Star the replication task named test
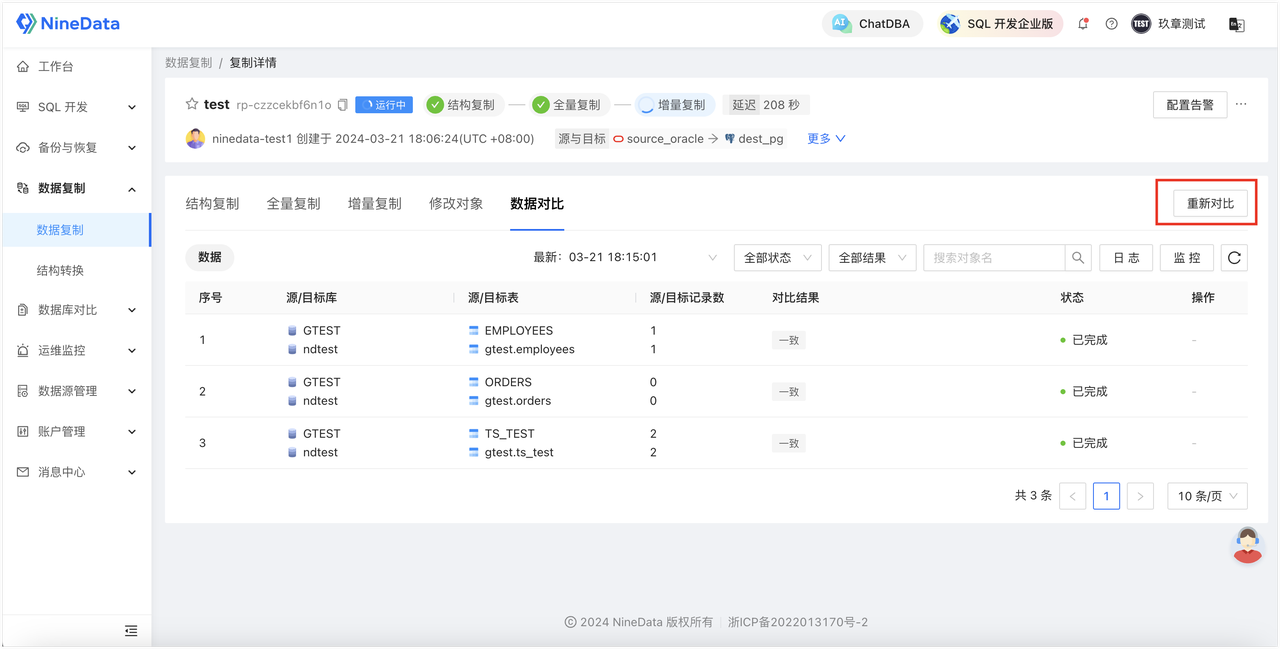This screenshot has height=649, width=1280. point(190,103)
